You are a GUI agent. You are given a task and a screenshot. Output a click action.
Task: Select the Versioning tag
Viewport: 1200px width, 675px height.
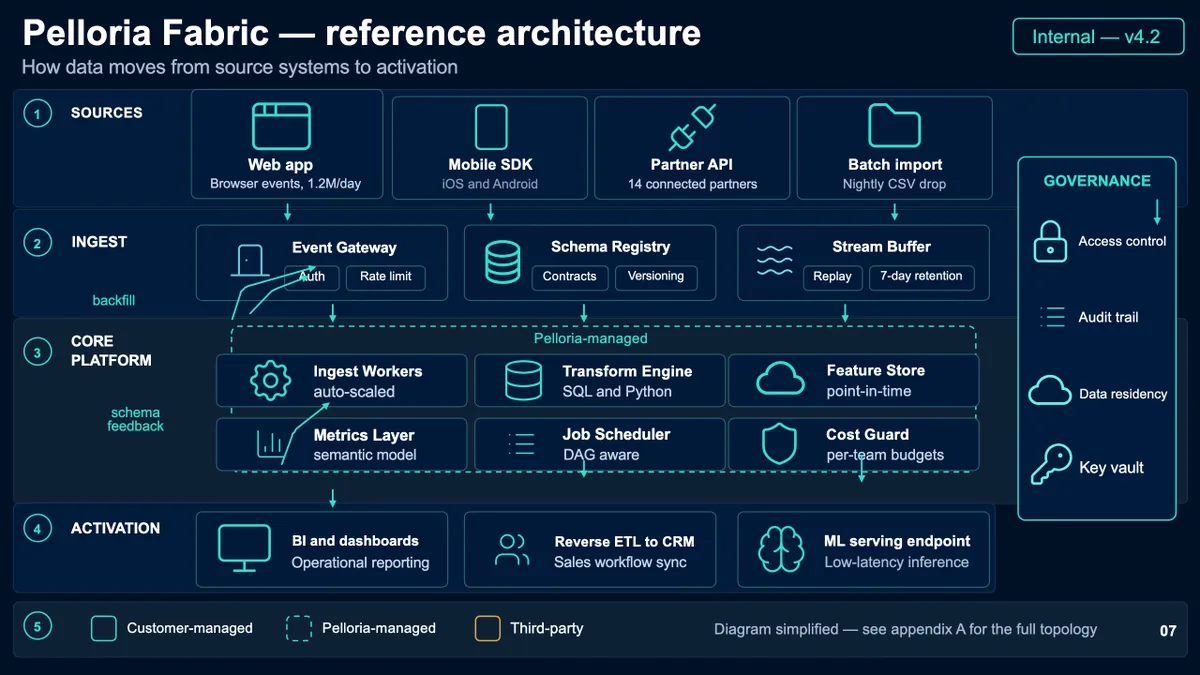coord(656,277)
